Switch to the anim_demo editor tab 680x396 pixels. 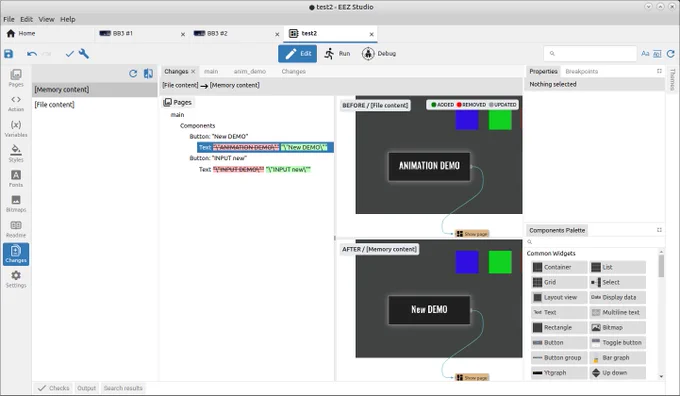tap(250, 72)
